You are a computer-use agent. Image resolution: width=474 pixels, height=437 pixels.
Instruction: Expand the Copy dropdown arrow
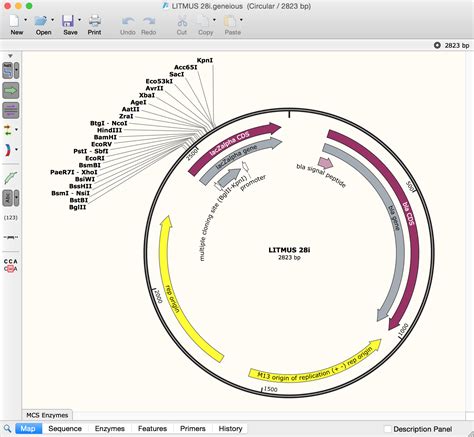[214, 20]
